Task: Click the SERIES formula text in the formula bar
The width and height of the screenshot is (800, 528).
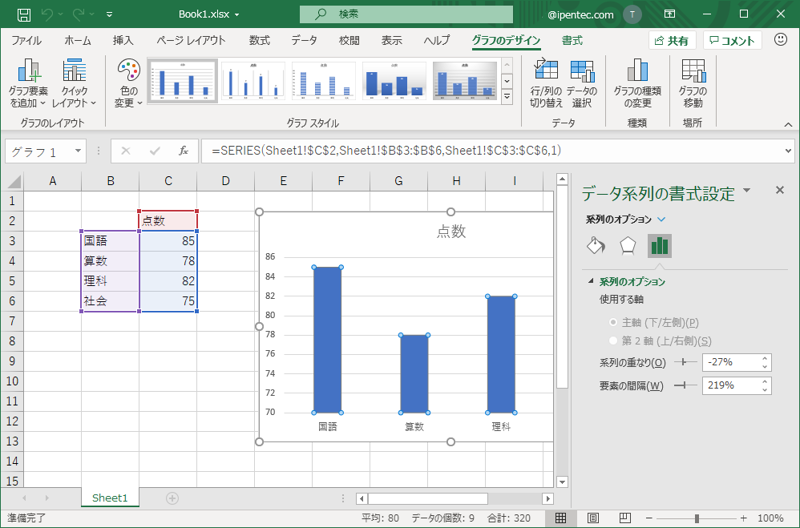Action: [x=387, y=150]
